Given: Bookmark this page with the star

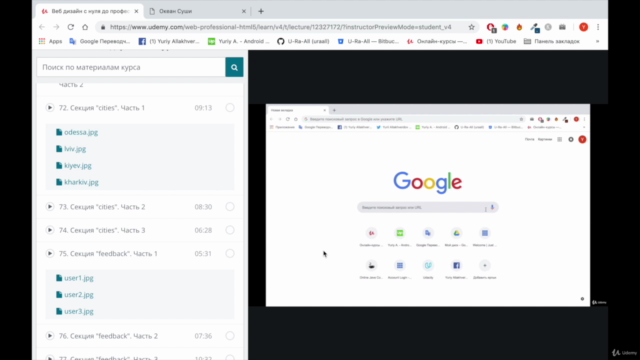Looking at the screenshot, I should point(471,27).
